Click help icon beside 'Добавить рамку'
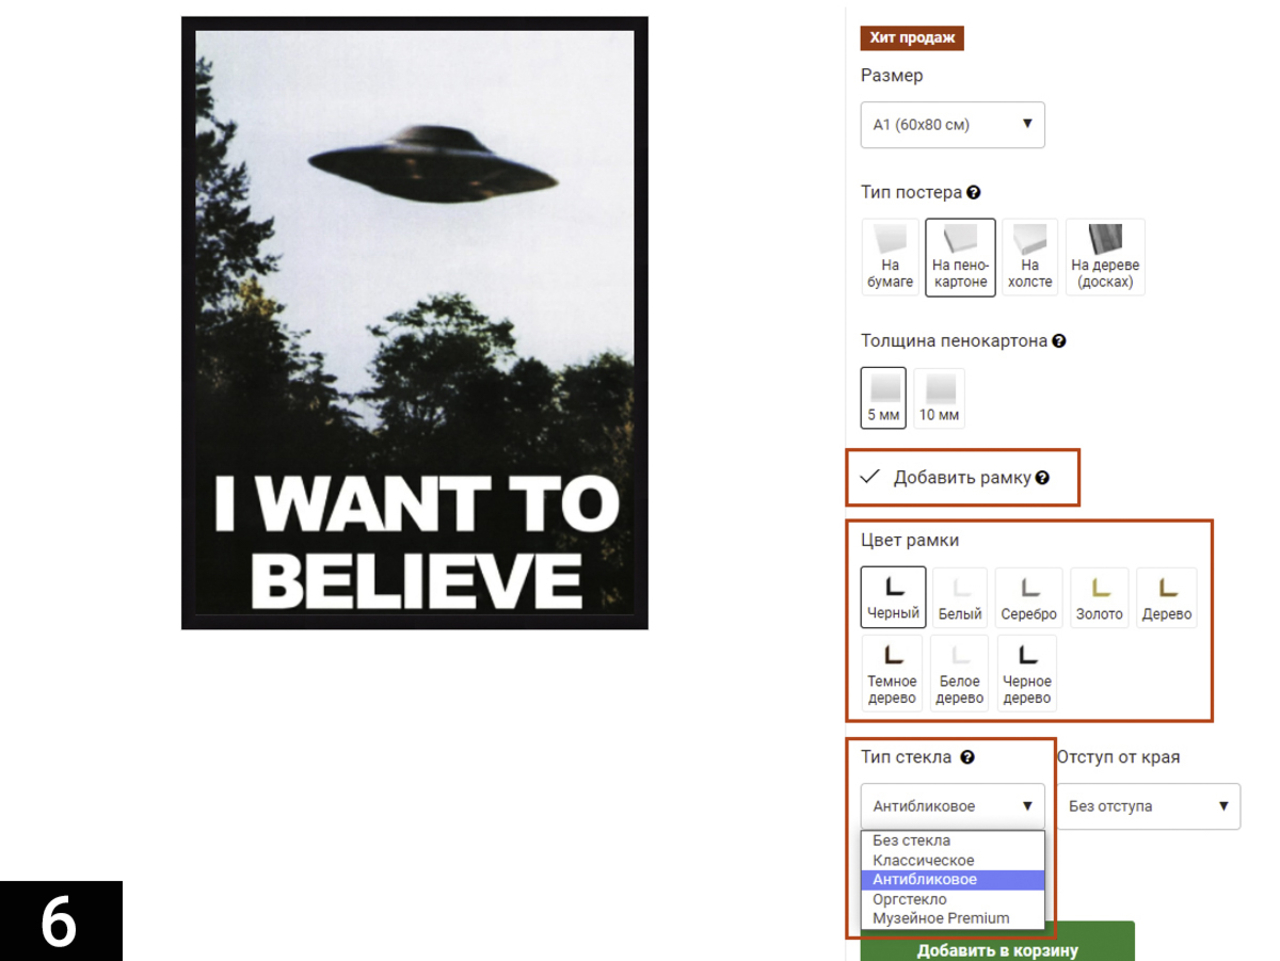 (1042, 478)
